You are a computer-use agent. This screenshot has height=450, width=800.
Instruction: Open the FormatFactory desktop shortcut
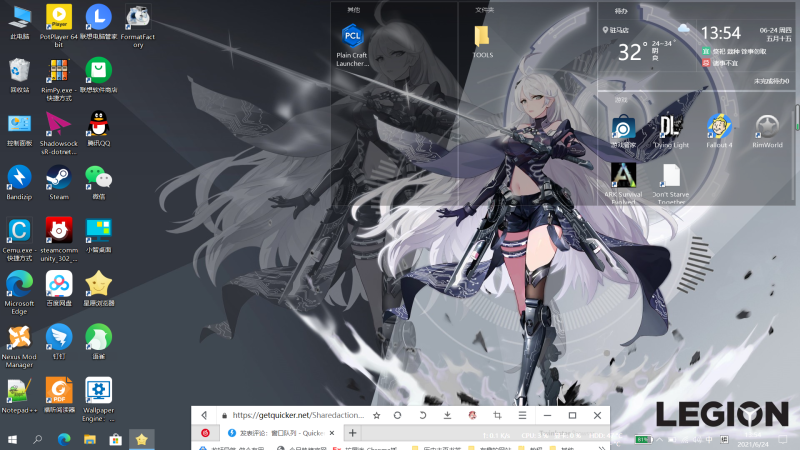tap(138, 26)
